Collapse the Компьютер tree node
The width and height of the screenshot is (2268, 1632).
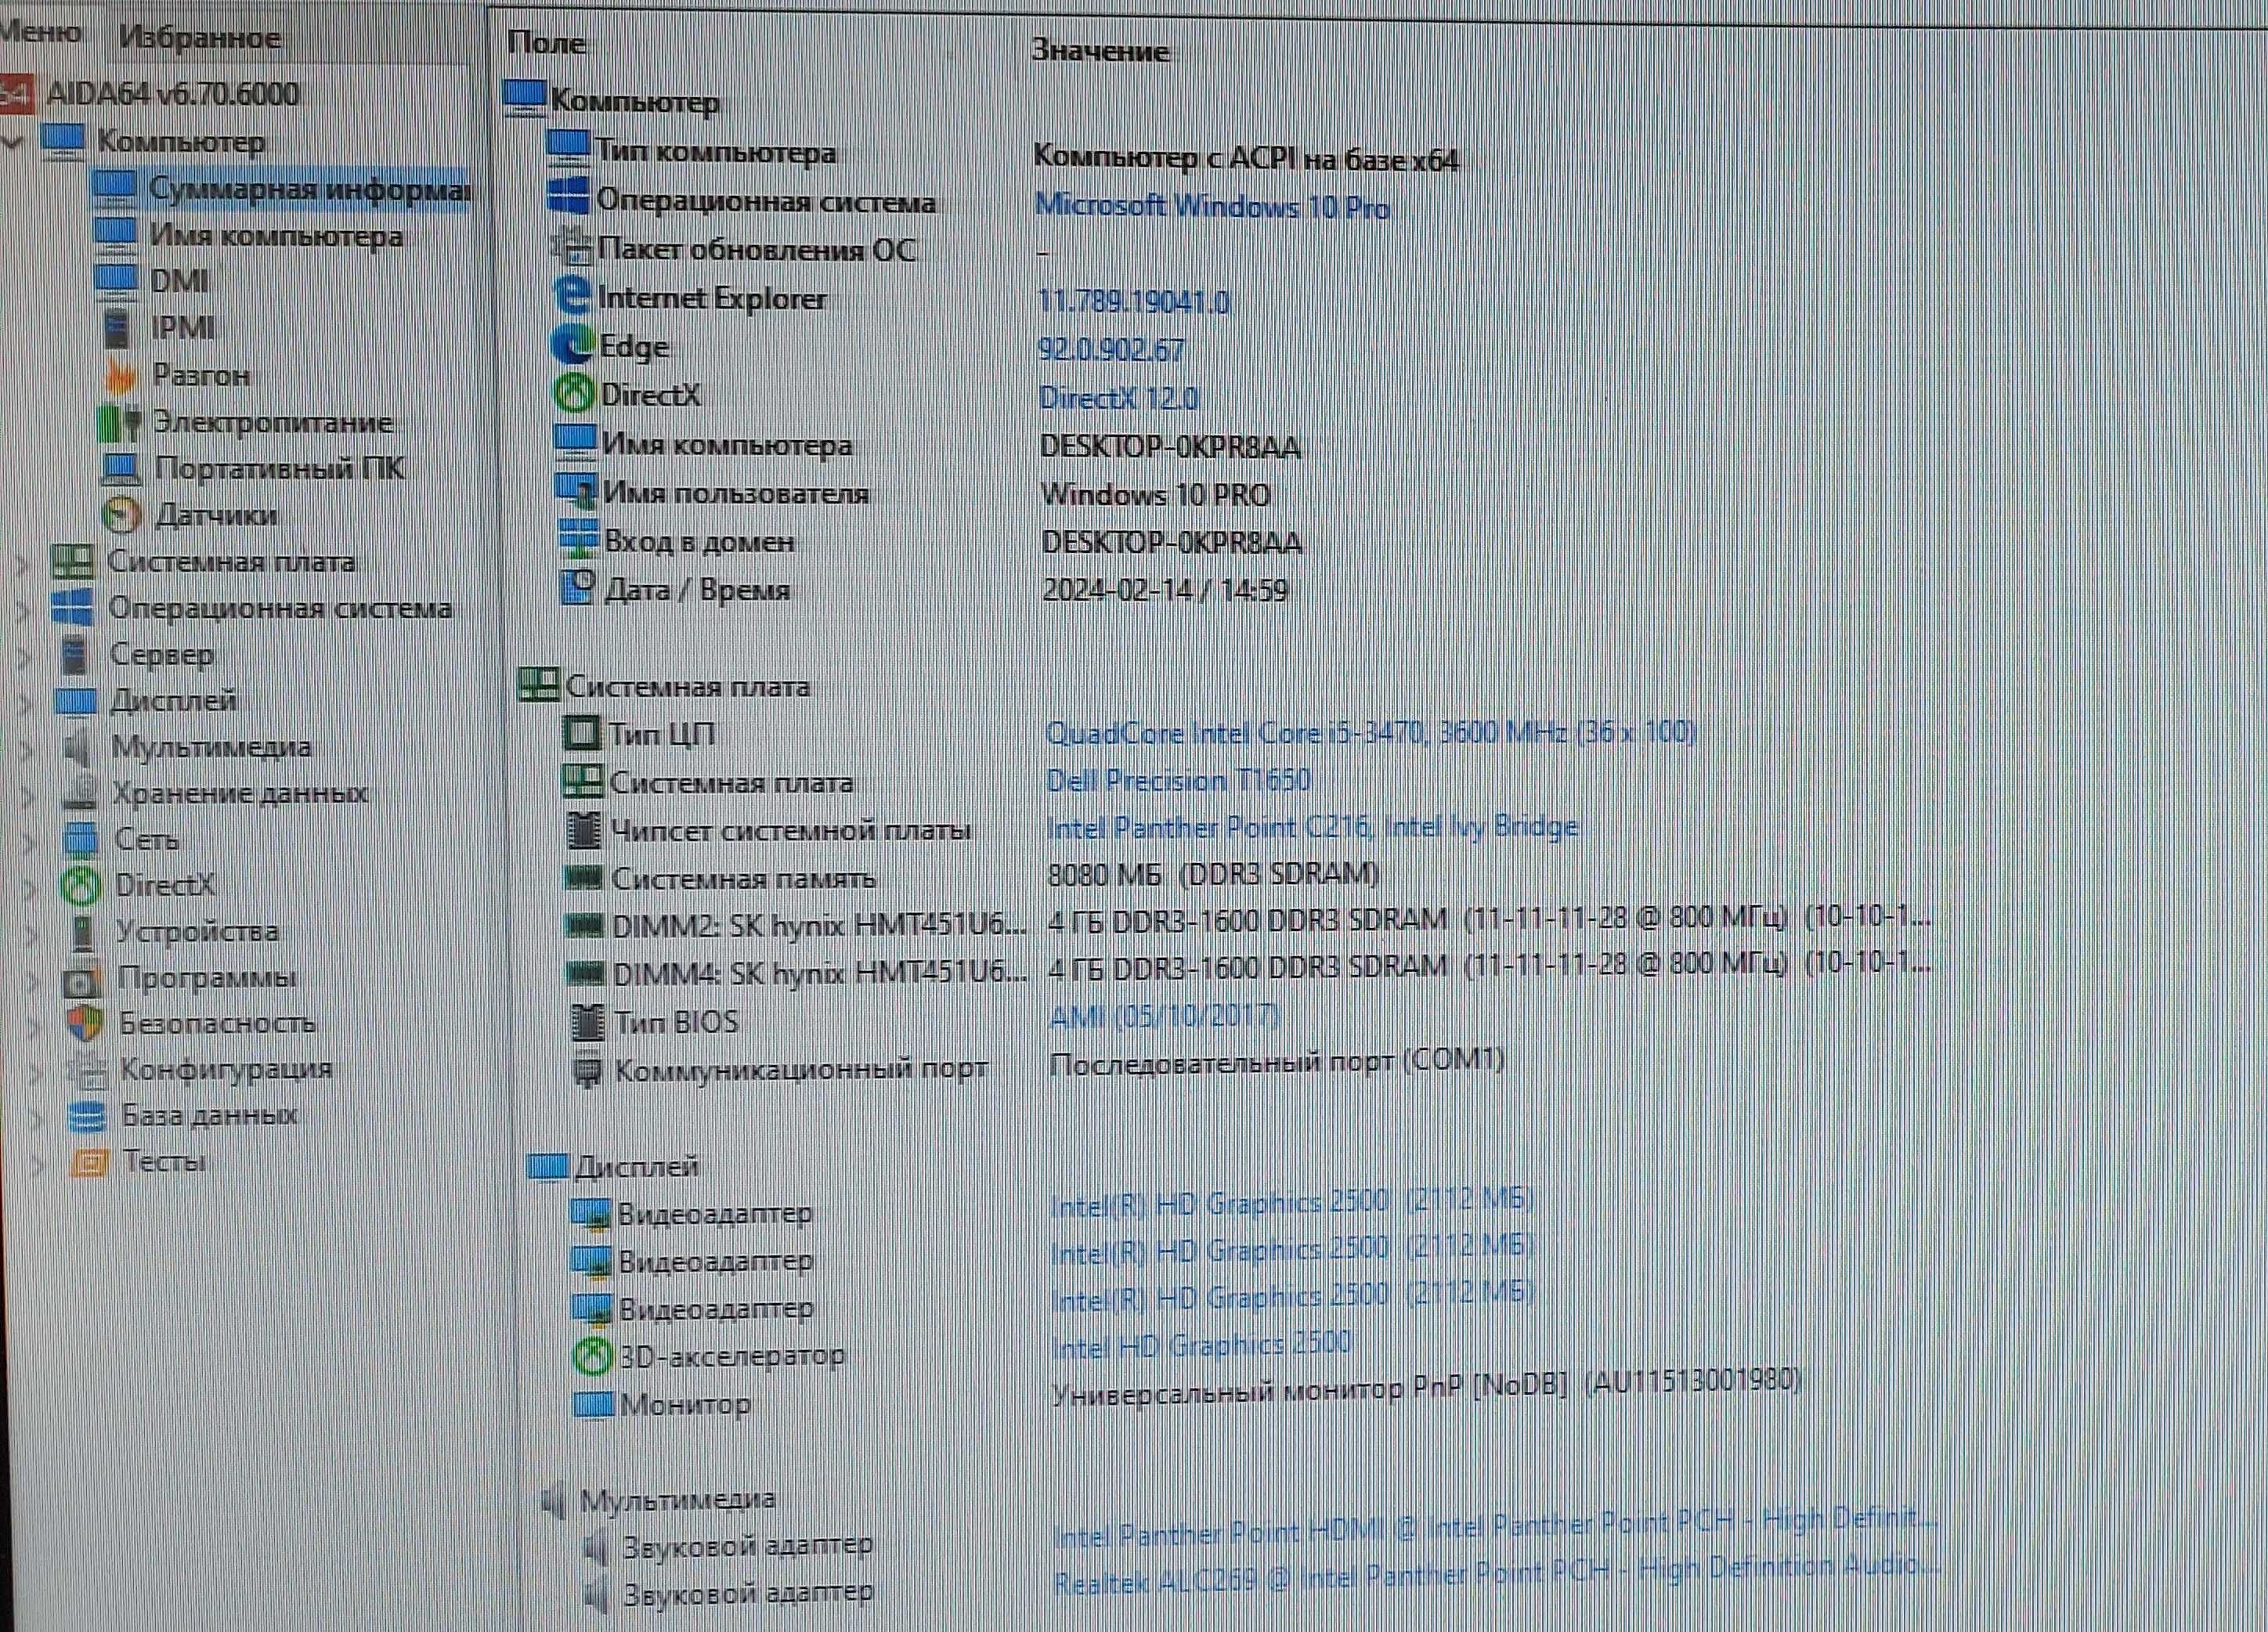point(12,142)
